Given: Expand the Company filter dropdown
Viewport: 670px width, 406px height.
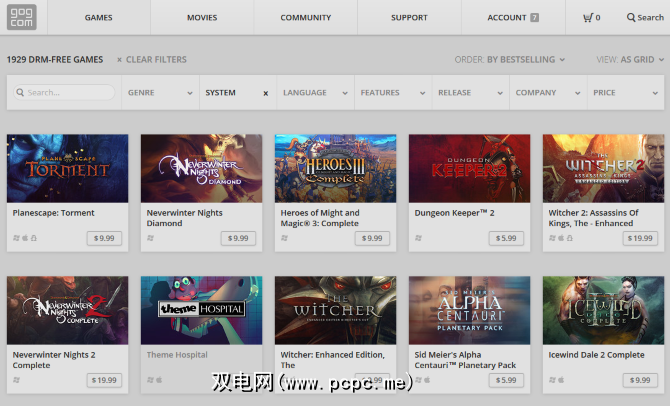Looking at the screenshot, I should point(548,93).
